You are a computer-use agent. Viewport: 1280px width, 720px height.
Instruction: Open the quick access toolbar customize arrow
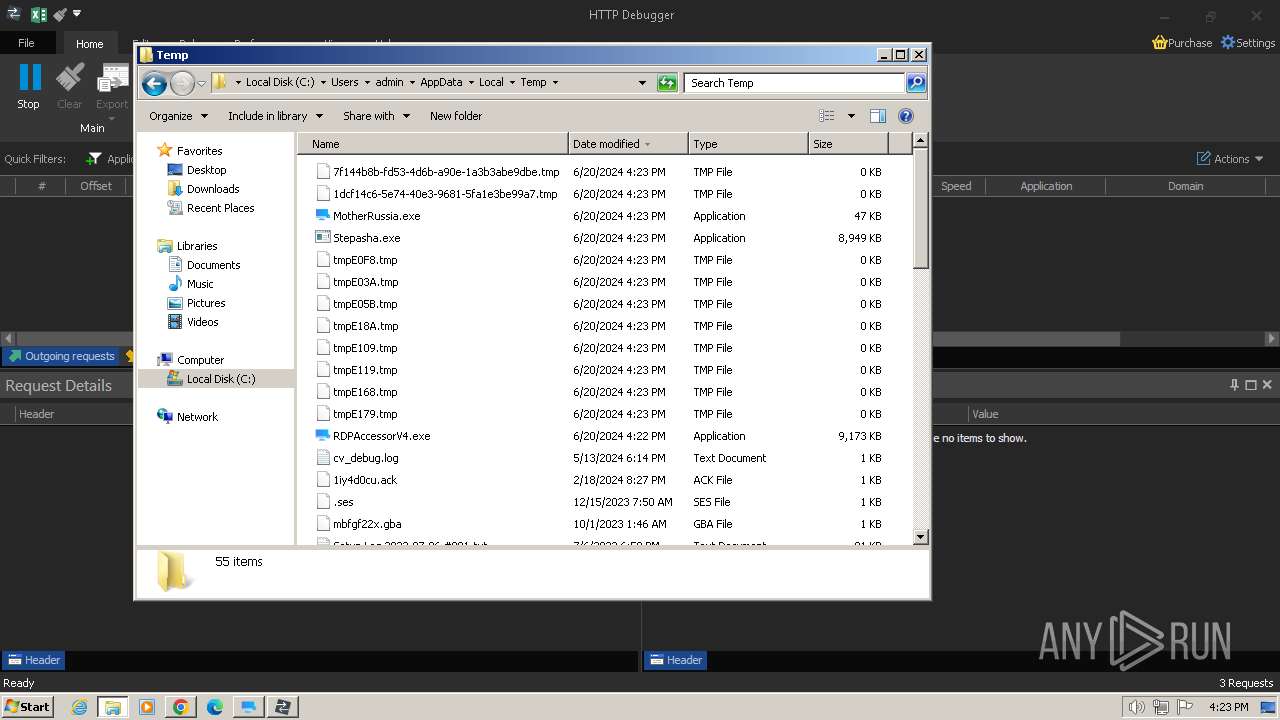click(77, 14)
